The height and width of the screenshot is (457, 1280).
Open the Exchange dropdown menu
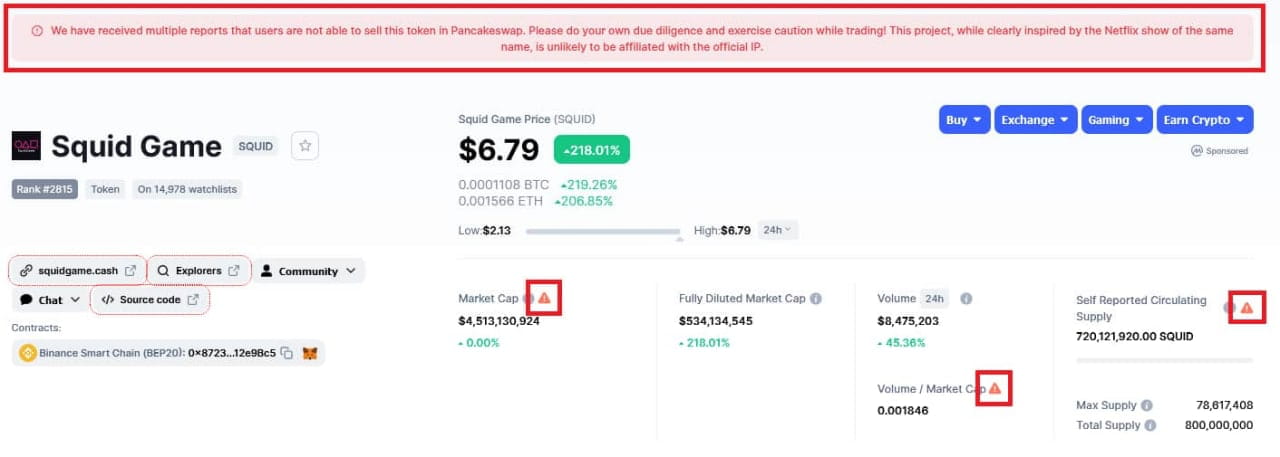coord(1035,120)
